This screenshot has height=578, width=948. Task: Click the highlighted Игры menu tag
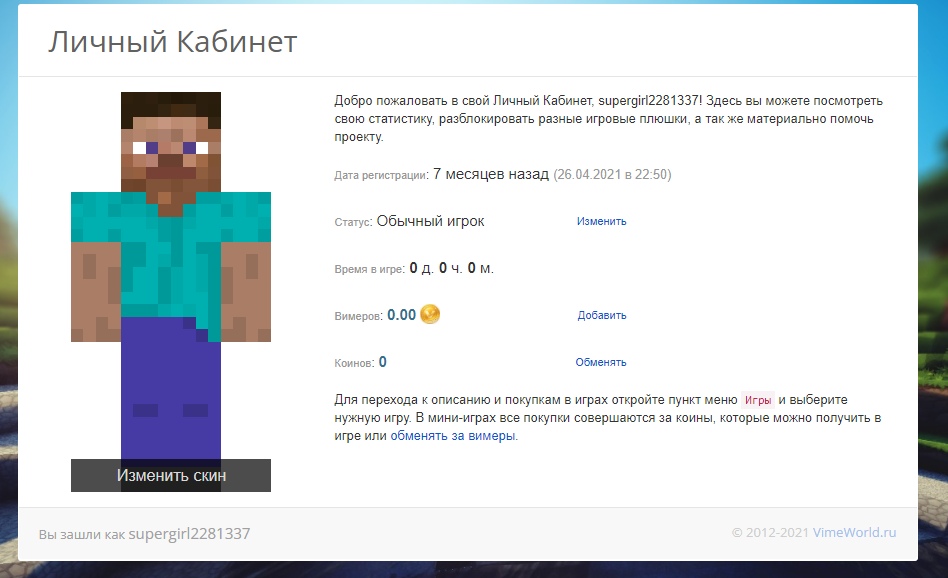pyautogui.click(x=758, y=400)
